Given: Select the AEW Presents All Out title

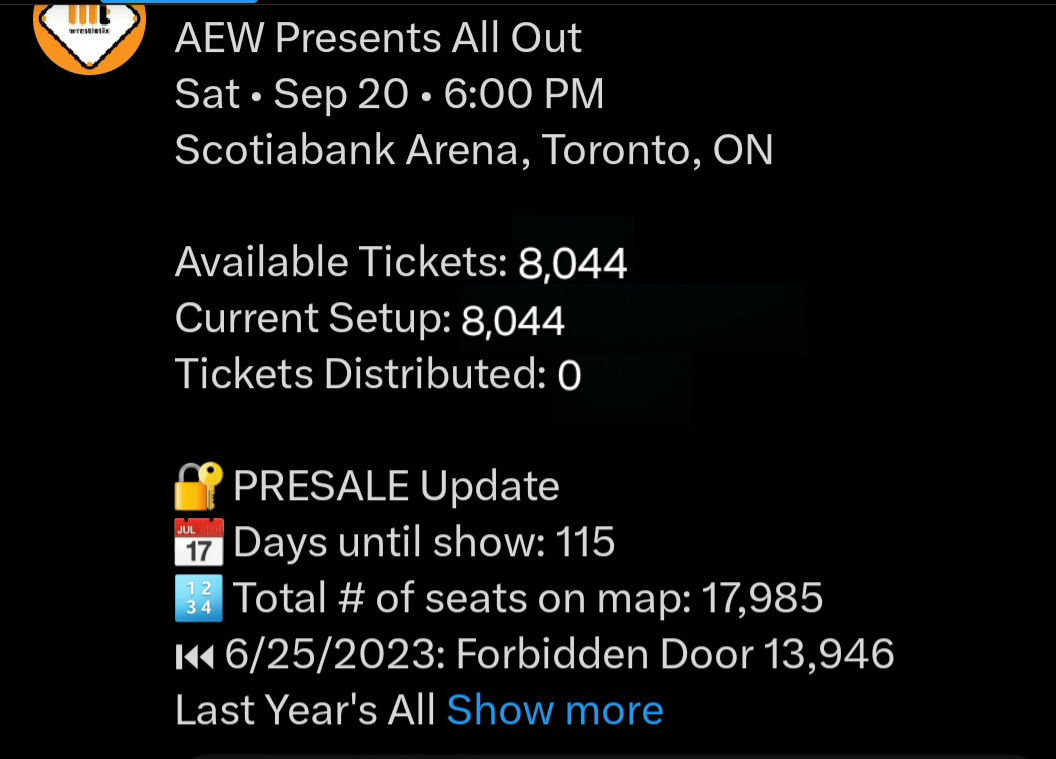Looking at the screenshot, I should click(378, 38).
